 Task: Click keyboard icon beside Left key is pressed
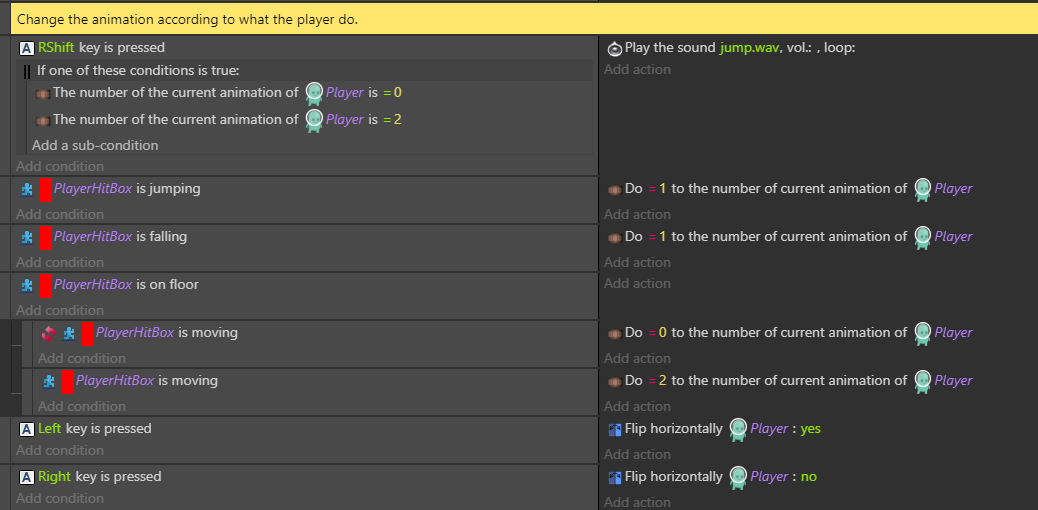[x=26, y=429]
